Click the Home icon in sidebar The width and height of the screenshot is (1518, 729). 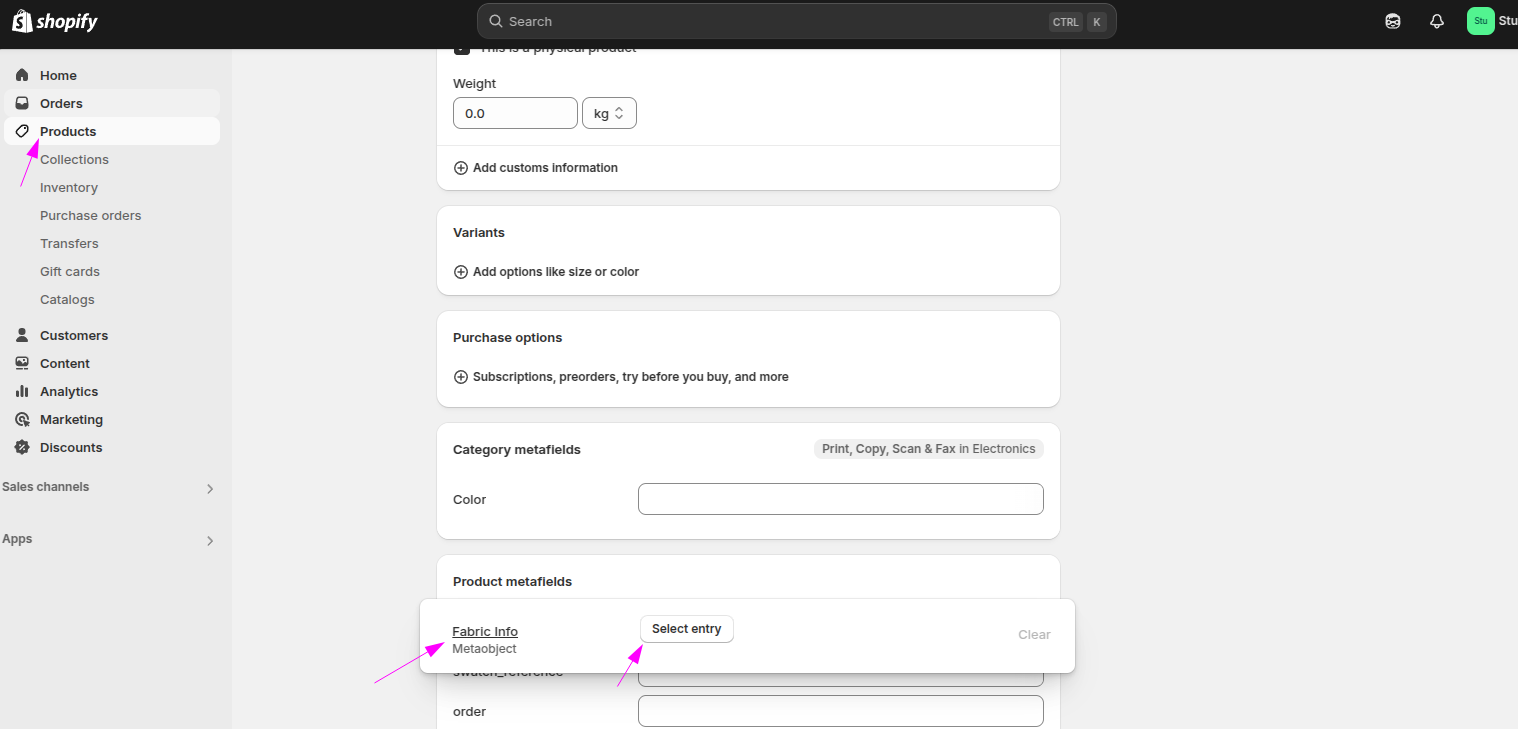click(22, 75)
